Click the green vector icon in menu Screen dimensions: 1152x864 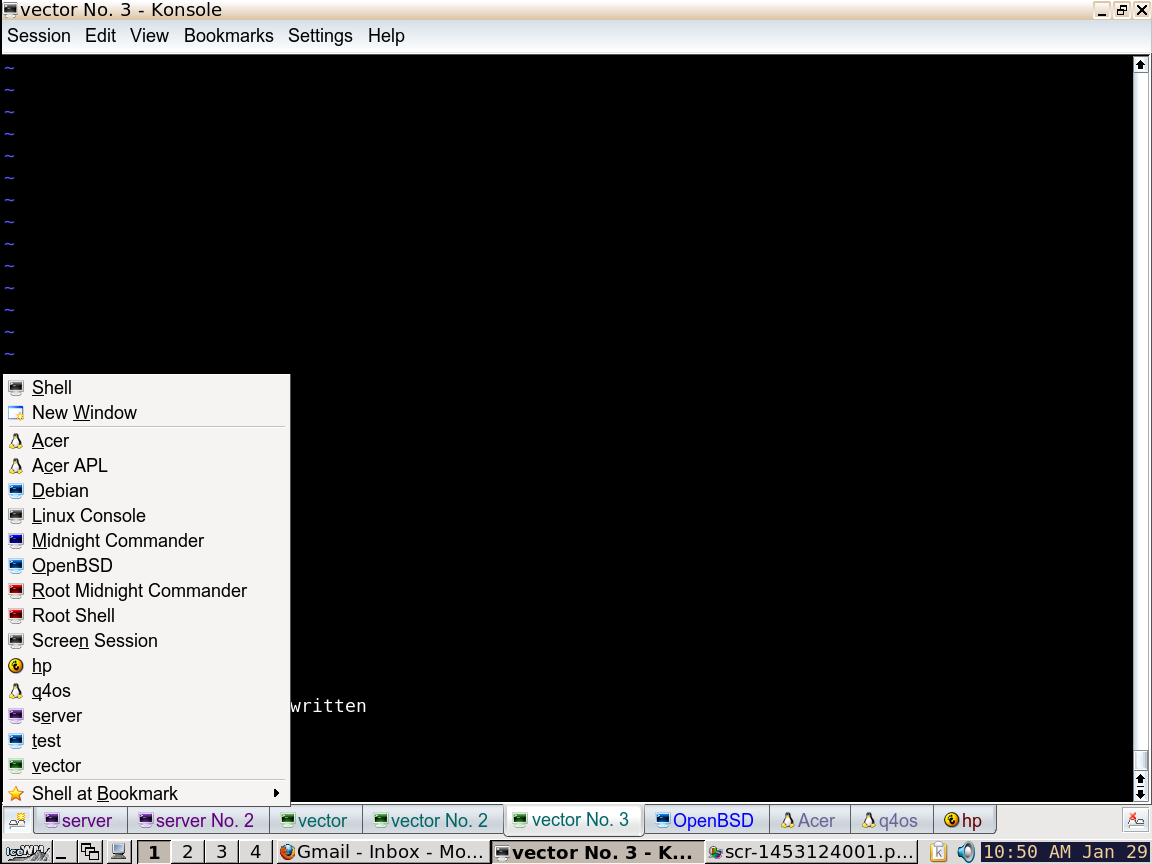click(16, 766)
